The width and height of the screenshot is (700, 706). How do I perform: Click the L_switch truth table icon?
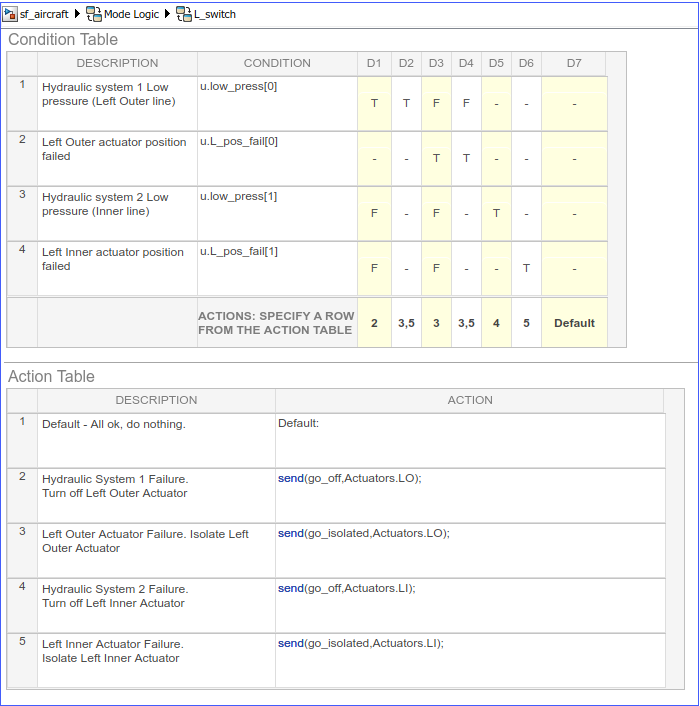184,14
